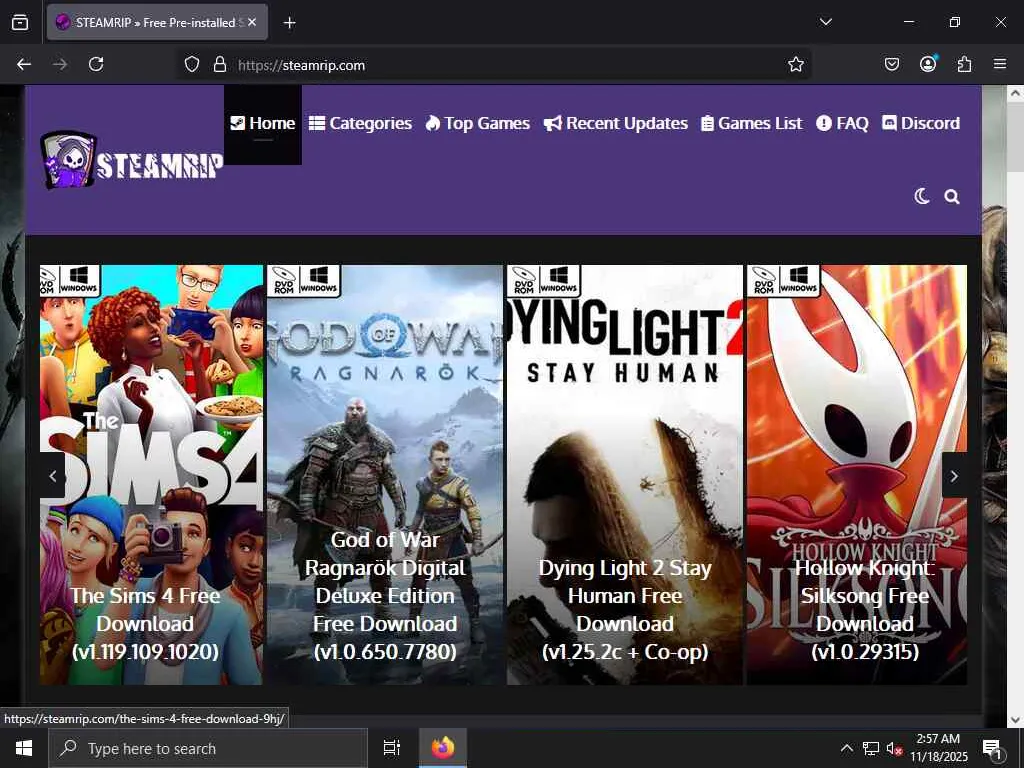Open the tracking protection shield icon
This screenshot has width=1024, height=768.
pyautogui.click(x=191, y=65)
